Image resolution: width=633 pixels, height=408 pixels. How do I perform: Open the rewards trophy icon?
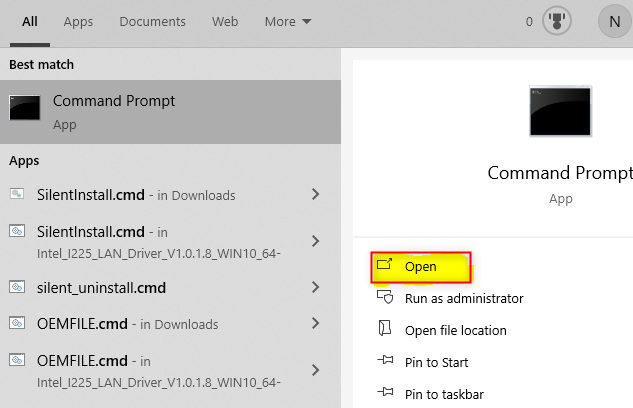pos(557,21)
